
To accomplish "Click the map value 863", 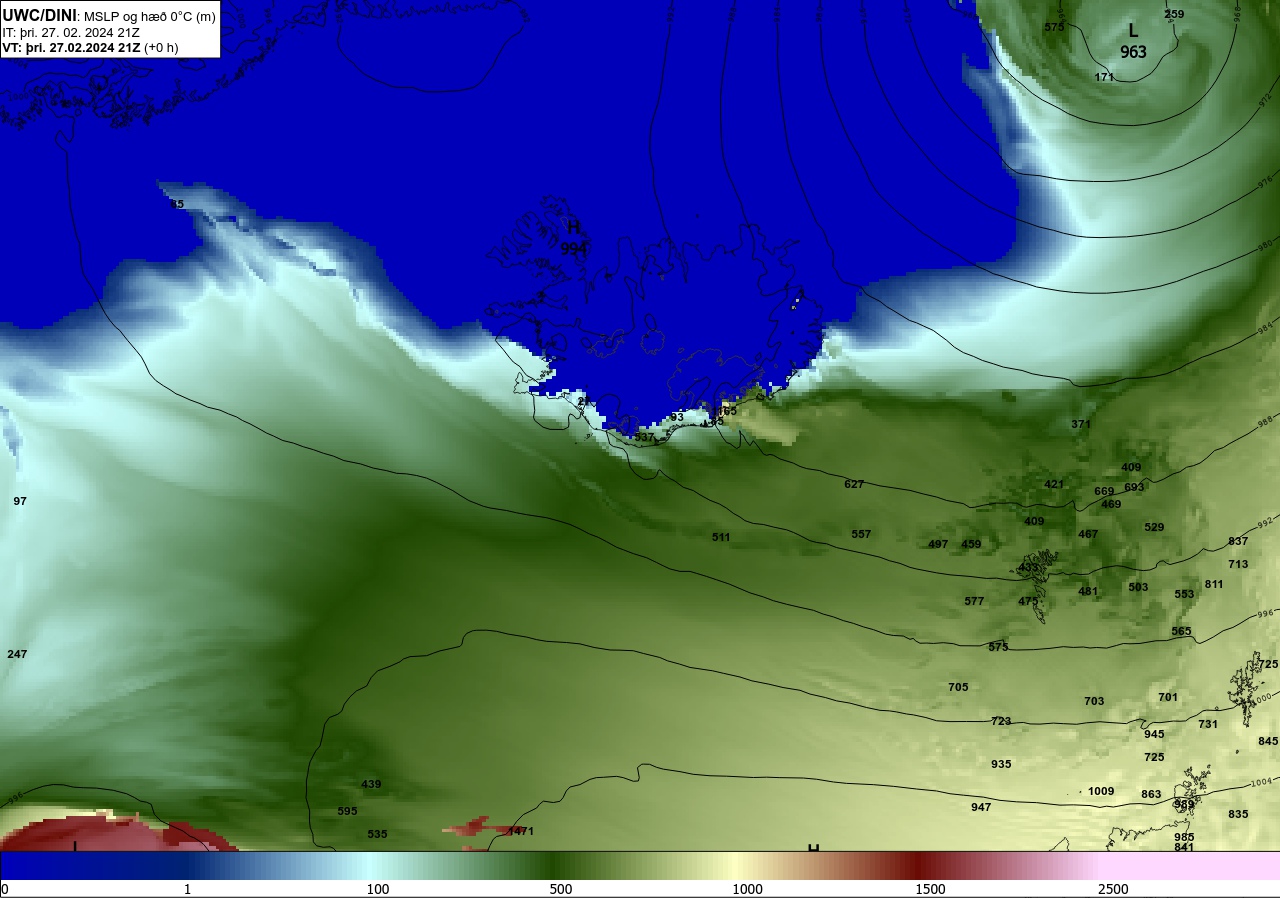I will (x=1151, y=794).
